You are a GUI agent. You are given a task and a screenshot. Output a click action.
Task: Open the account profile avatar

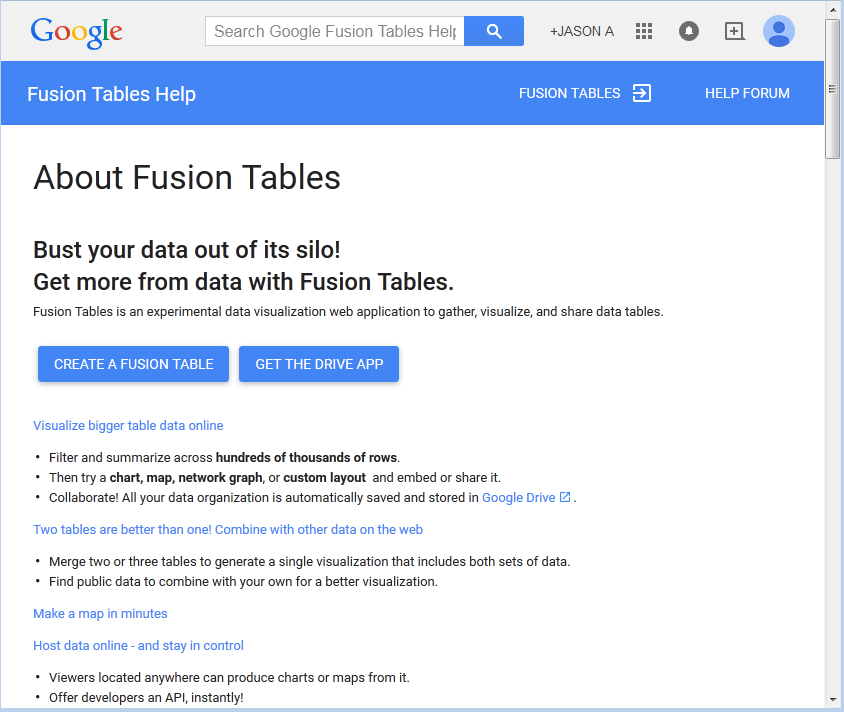(x=779, y=31)
